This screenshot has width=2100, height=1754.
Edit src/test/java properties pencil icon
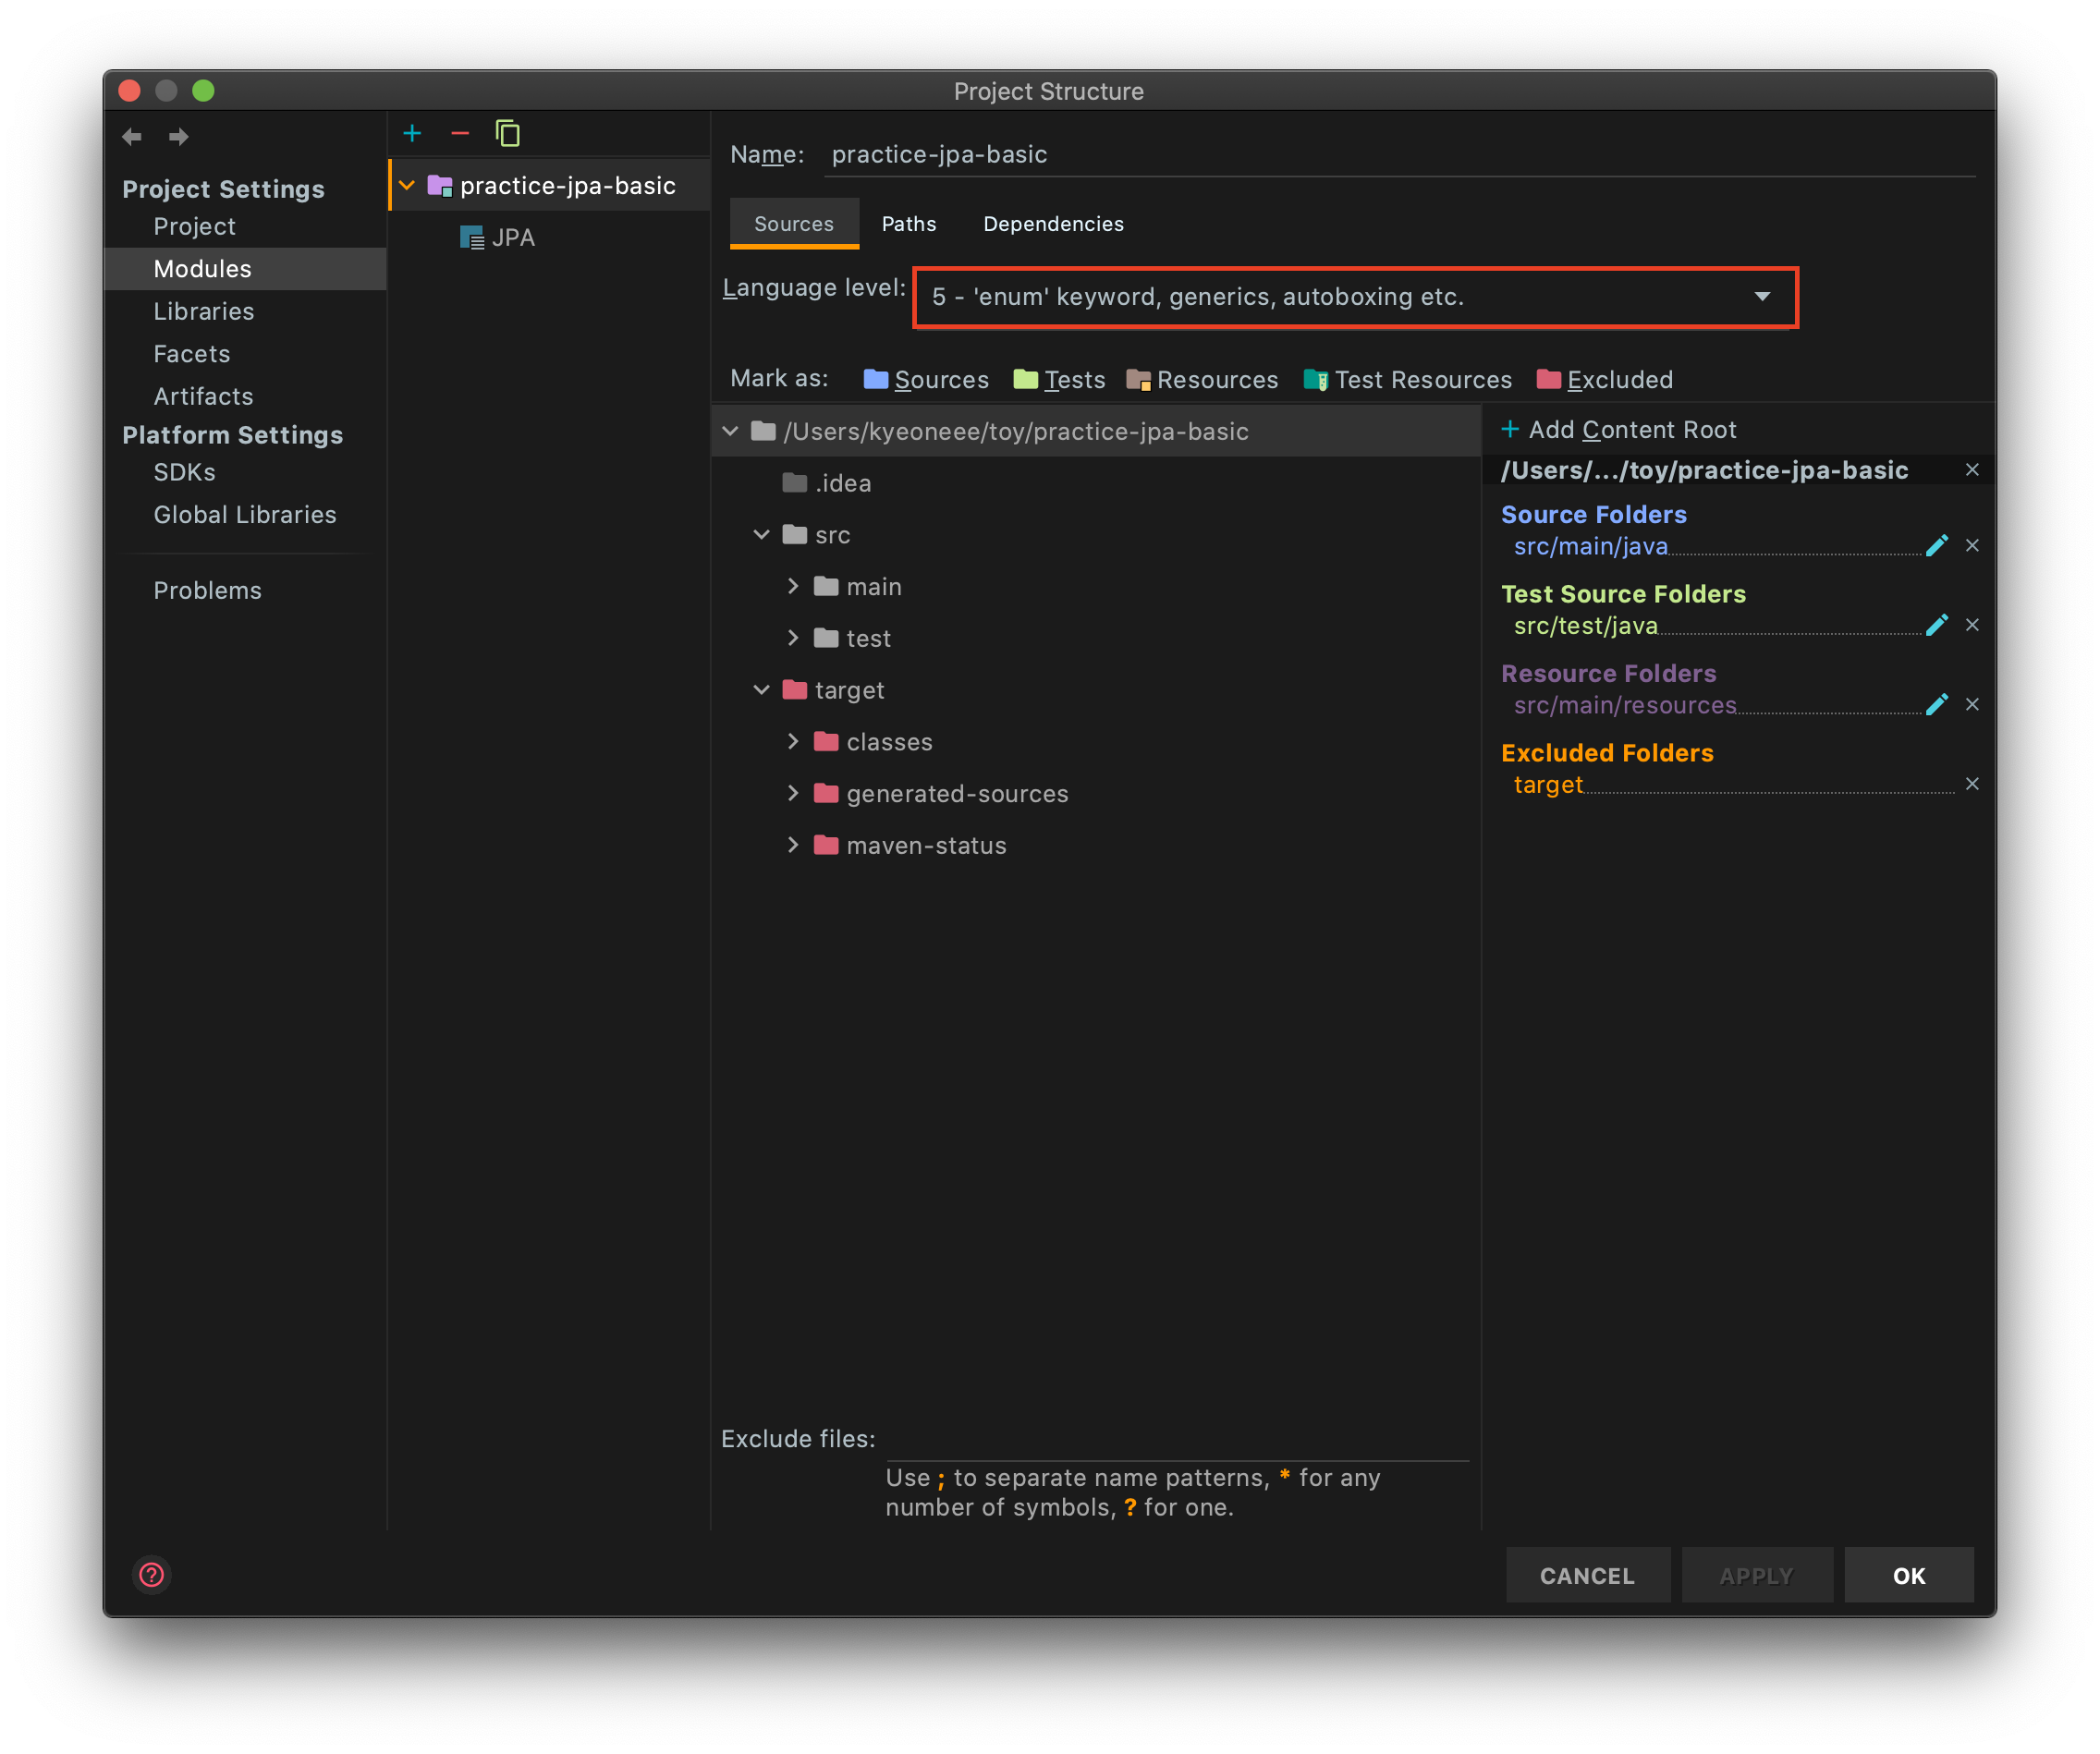coord(1936,625)
